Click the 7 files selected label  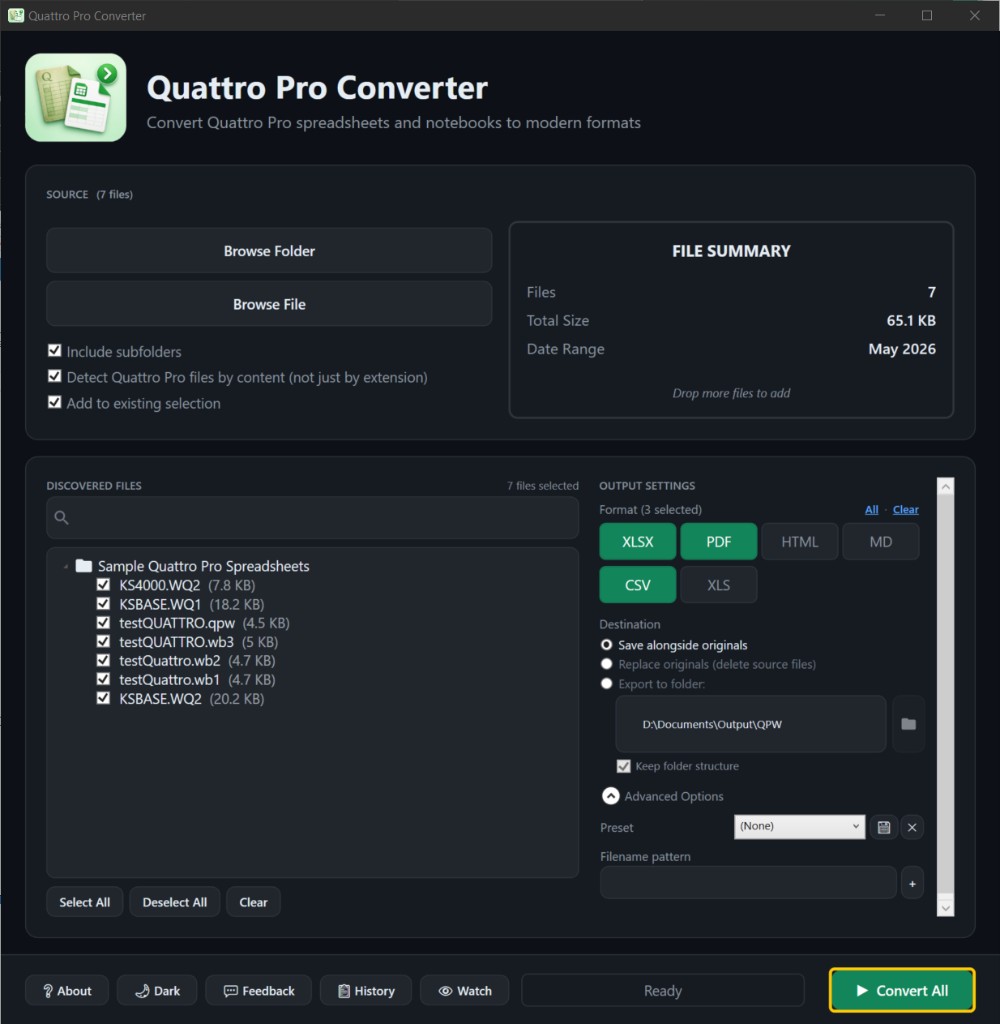pyautogui.click(x=543, y=486)
